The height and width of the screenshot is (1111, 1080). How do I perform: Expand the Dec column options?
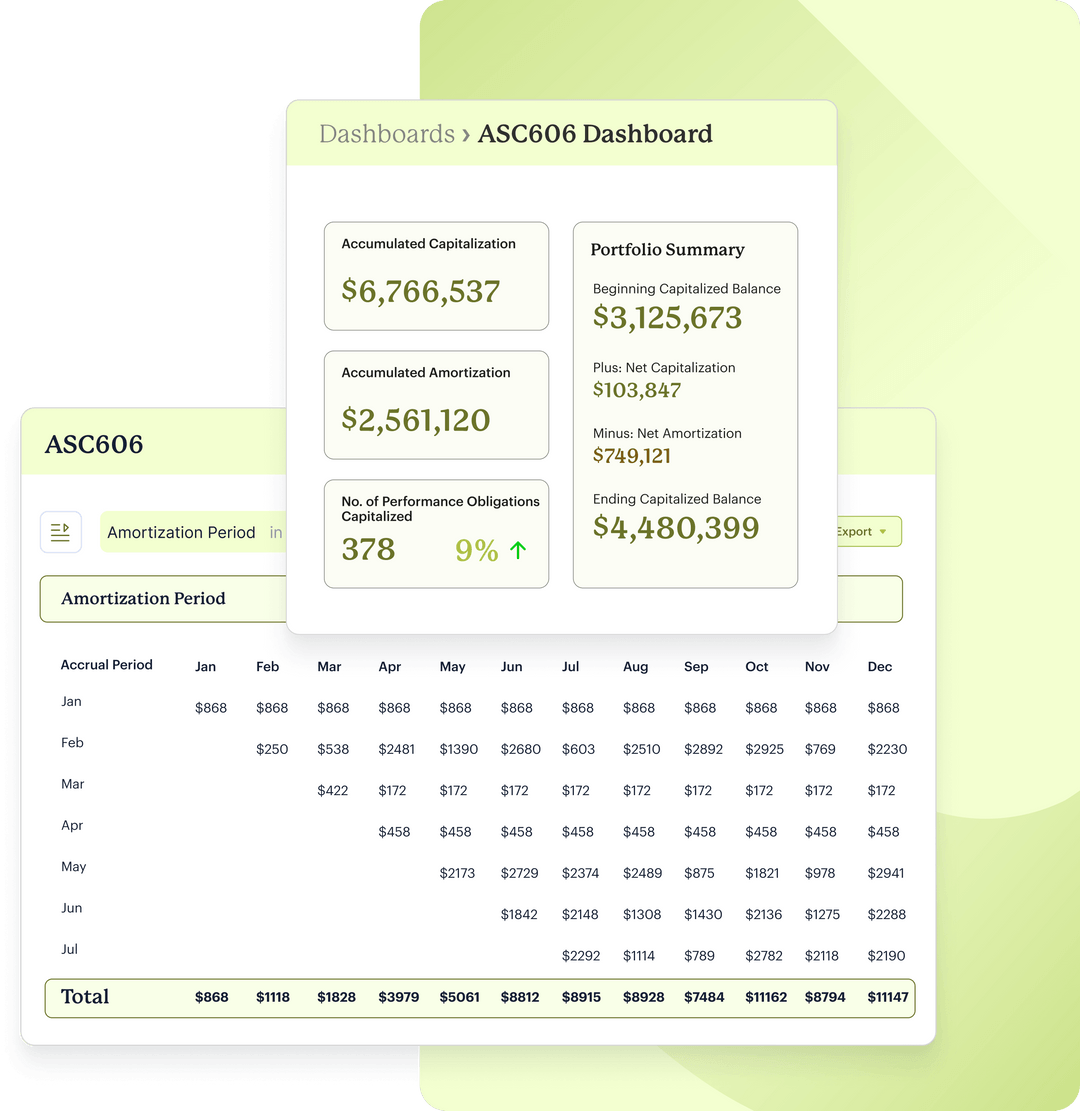pyautogui.click(x=880, y=666)
